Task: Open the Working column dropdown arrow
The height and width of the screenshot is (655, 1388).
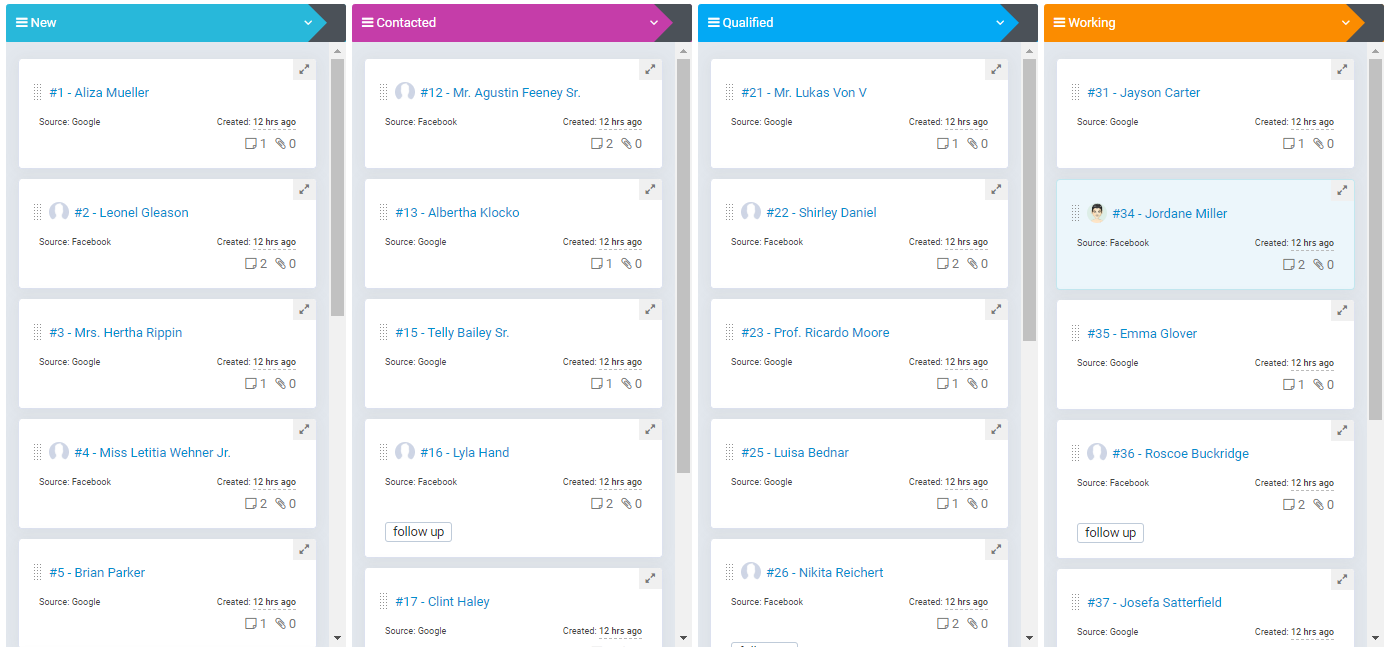Action: point(1346,23)
